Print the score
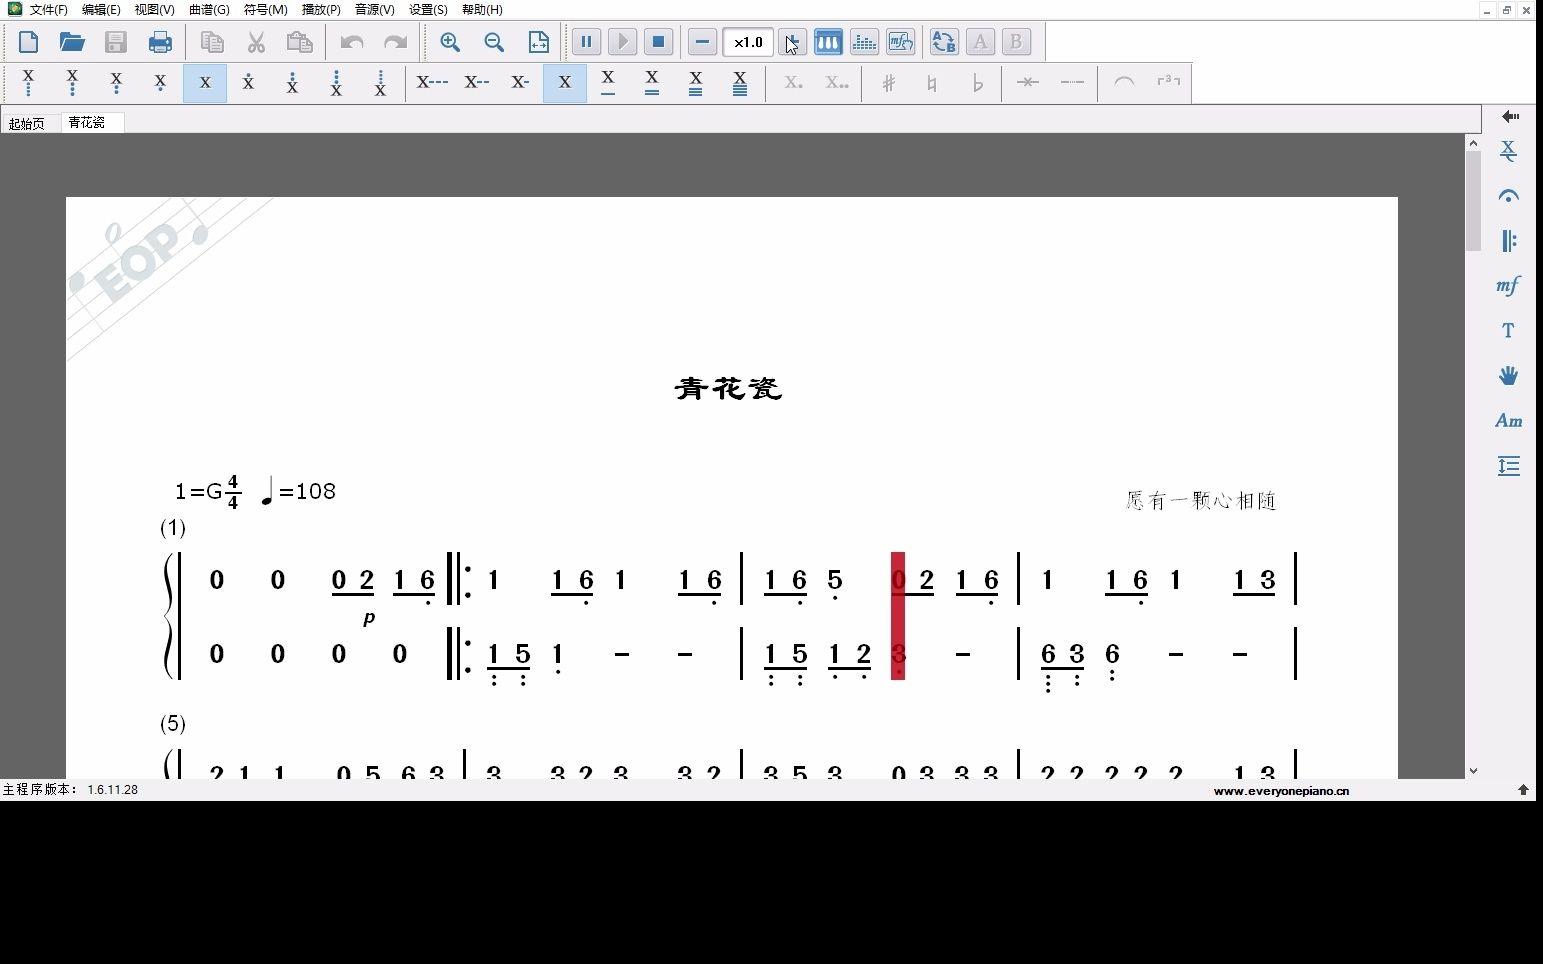The height and width of the screenshot is (964, 1543). click(160, 42)
